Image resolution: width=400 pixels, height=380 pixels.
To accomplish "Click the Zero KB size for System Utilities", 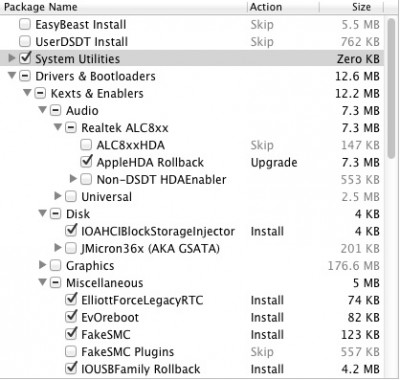I will point(358,59).
